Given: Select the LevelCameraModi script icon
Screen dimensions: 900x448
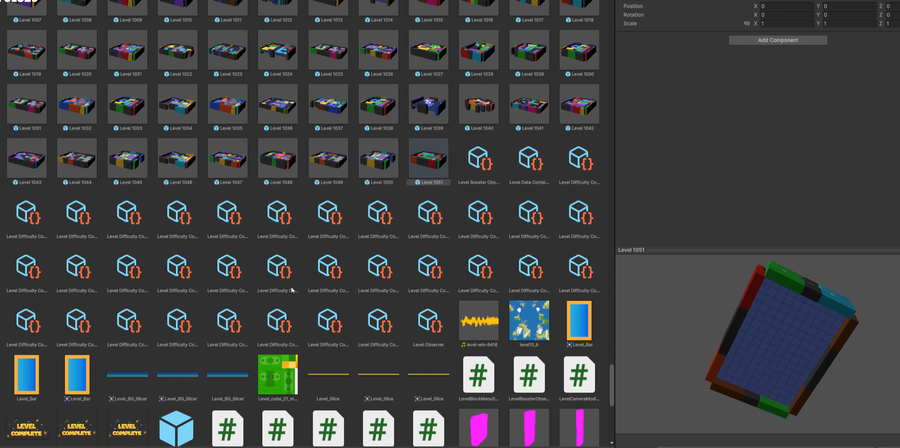Looking at the screenshot, I should pos(578,375).
